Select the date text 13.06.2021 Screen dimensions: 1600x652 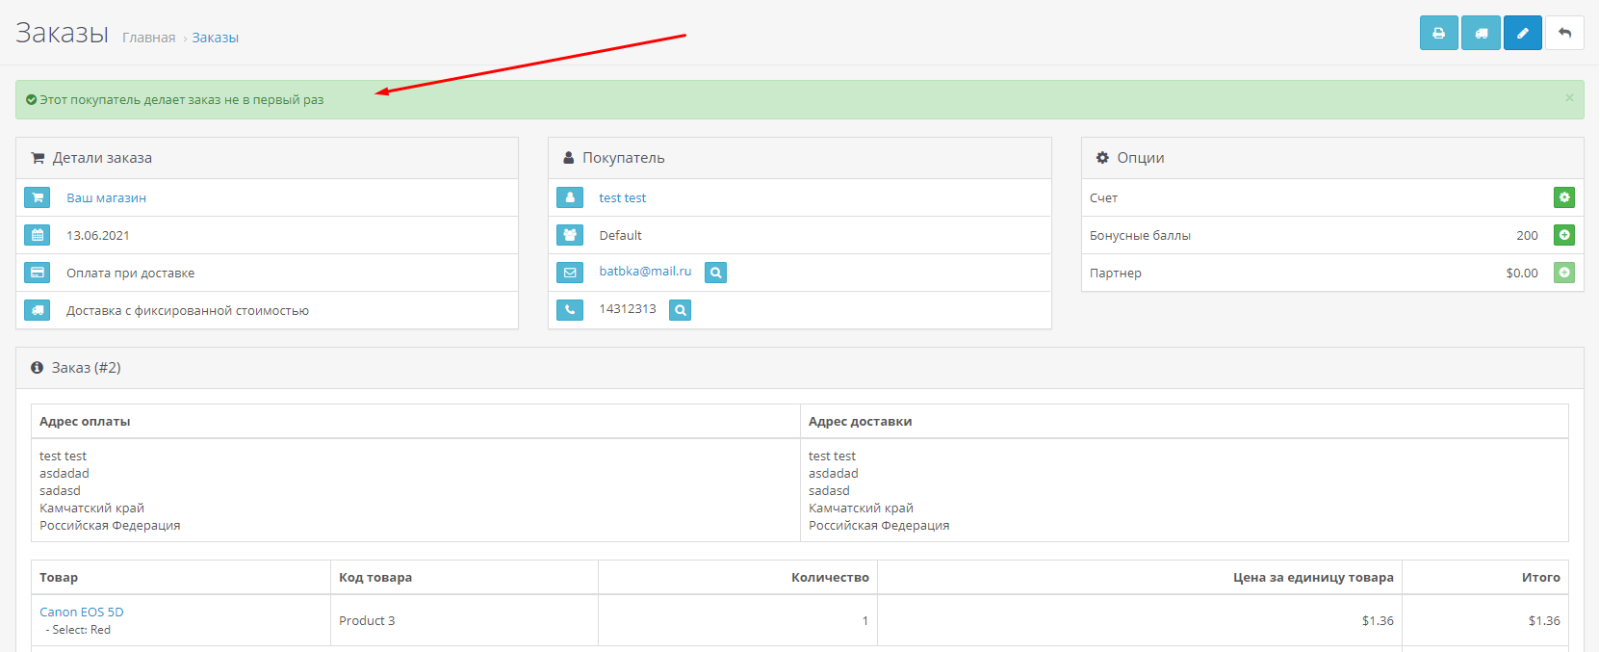[98, 236]
